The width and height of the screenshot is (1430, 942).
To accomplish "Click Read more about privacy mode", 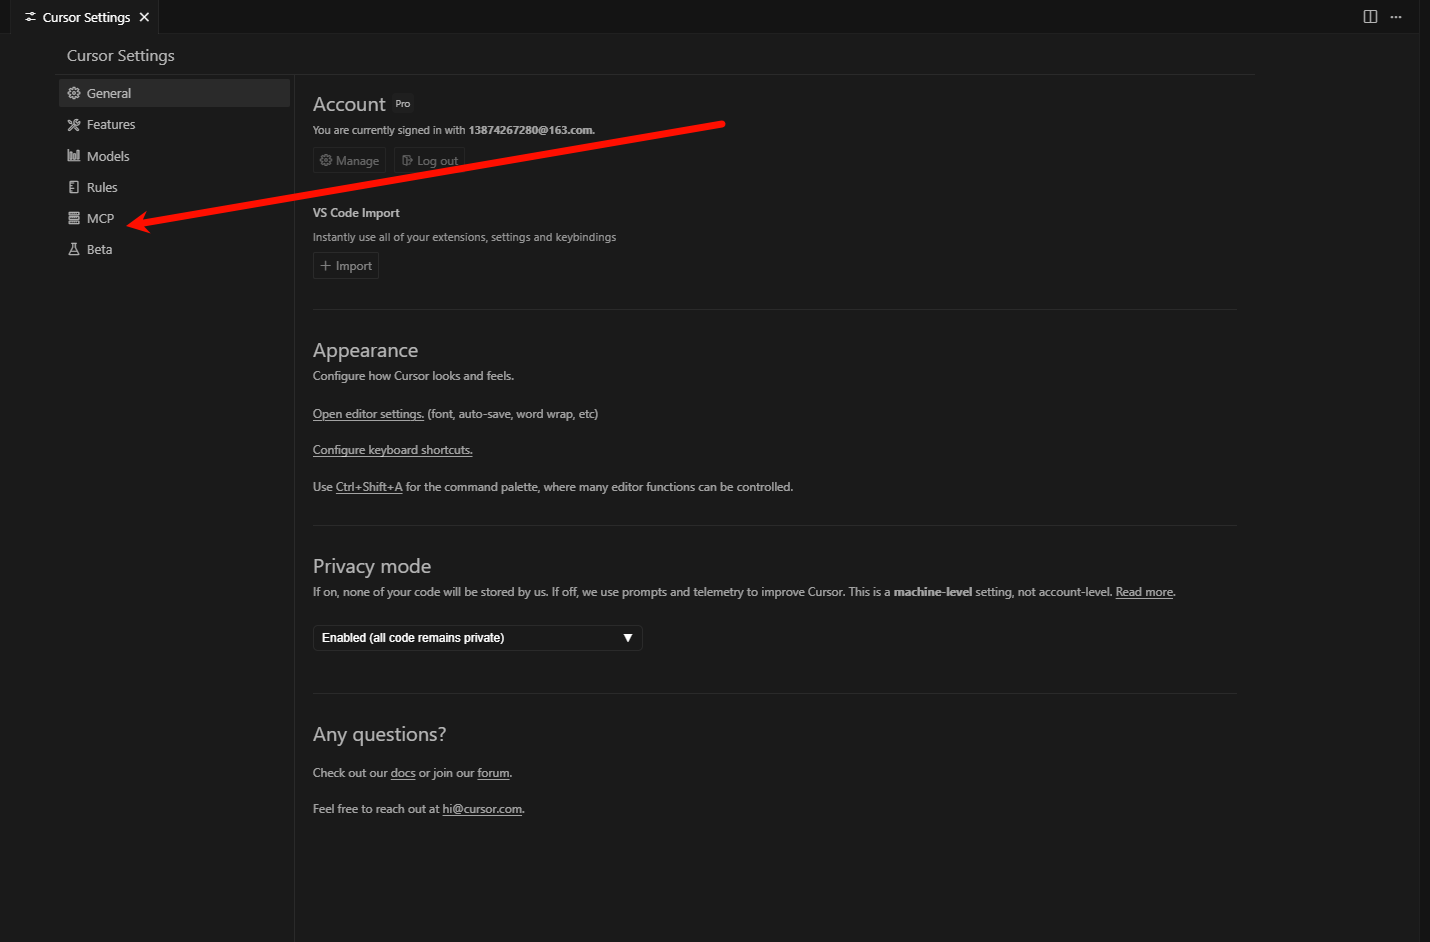I will [1144, 592].
